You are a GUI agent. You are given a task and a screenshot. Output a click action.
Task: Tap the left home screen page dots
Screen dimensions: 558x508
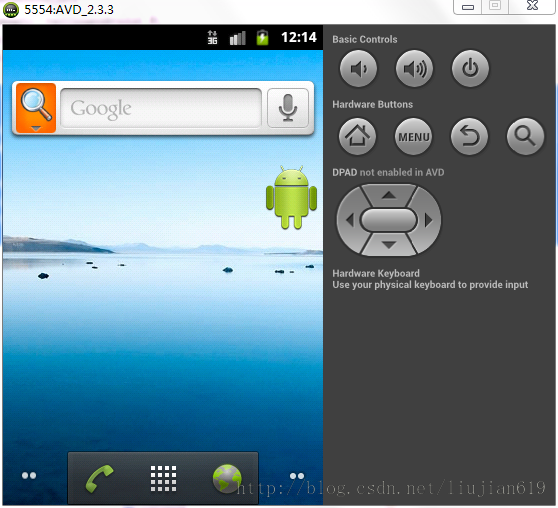(x=29, y=476)
